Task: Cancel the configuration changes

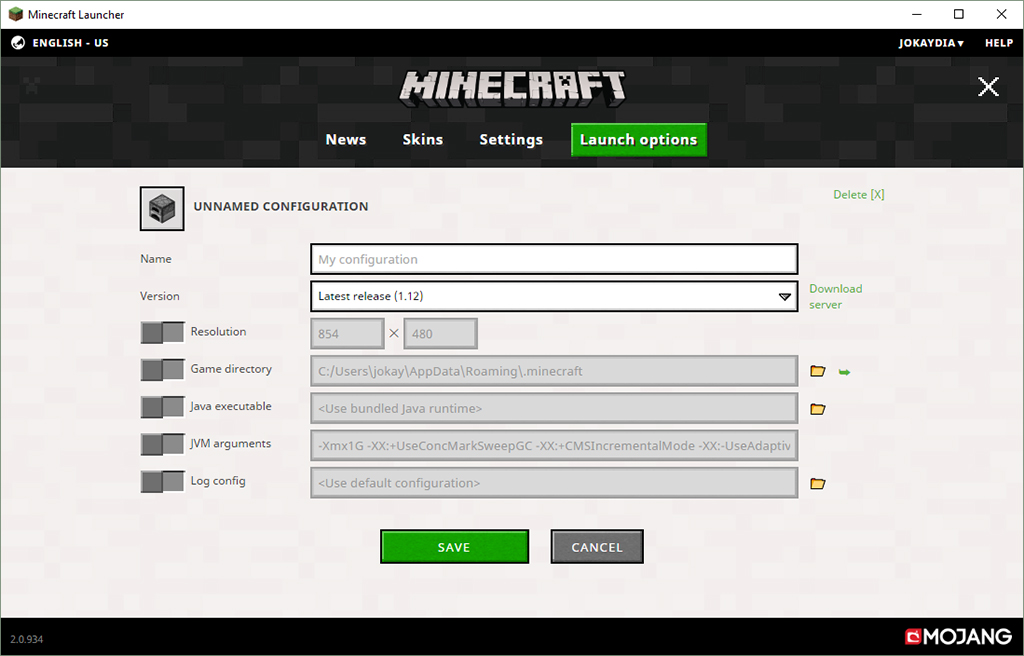Action: tap(597, 547)
